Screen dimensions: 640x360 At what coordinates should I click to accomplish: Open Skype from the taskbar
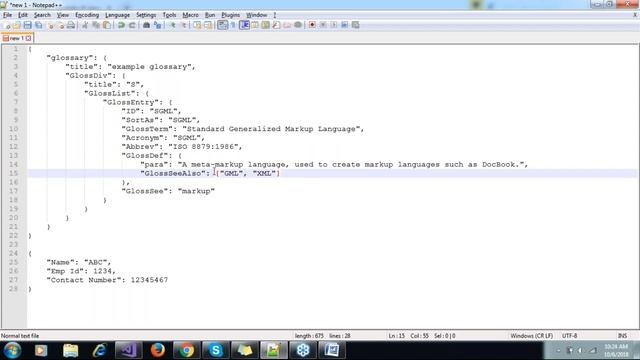click(x=216, y=350)
